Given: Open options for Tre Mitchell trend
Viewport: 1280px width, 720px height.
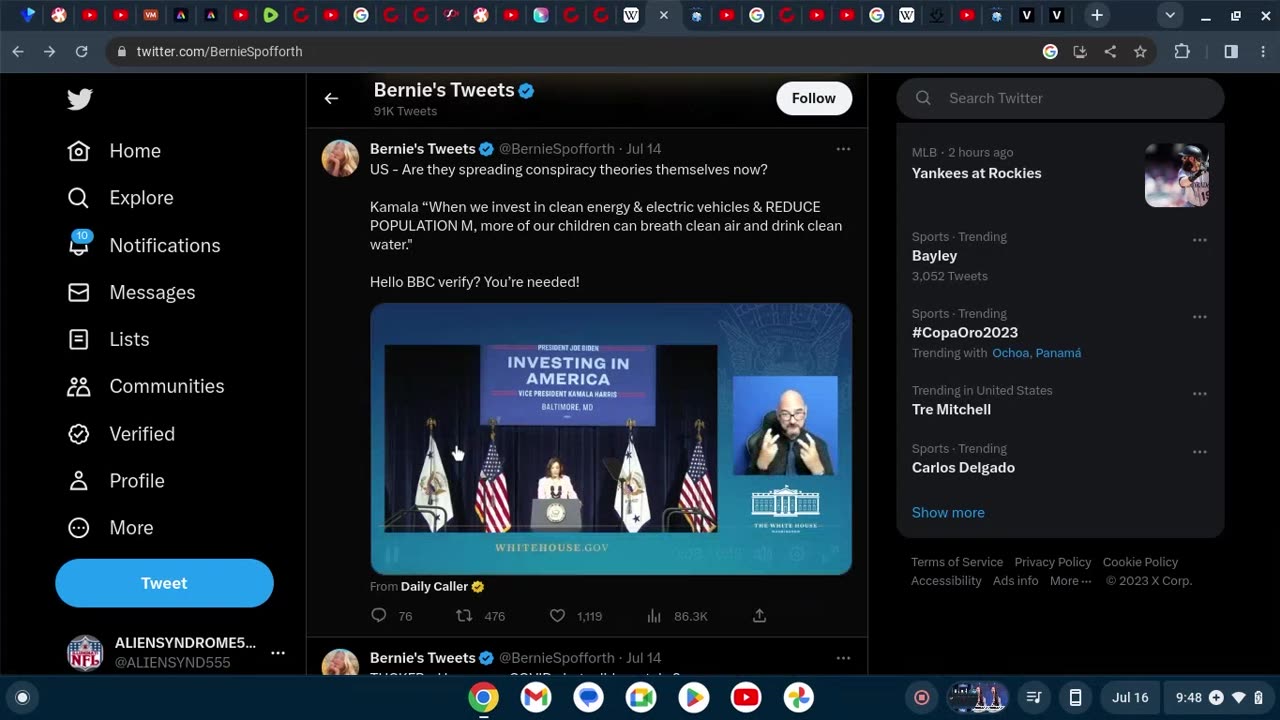Looking at the screenshot, I should point(1199,394).
